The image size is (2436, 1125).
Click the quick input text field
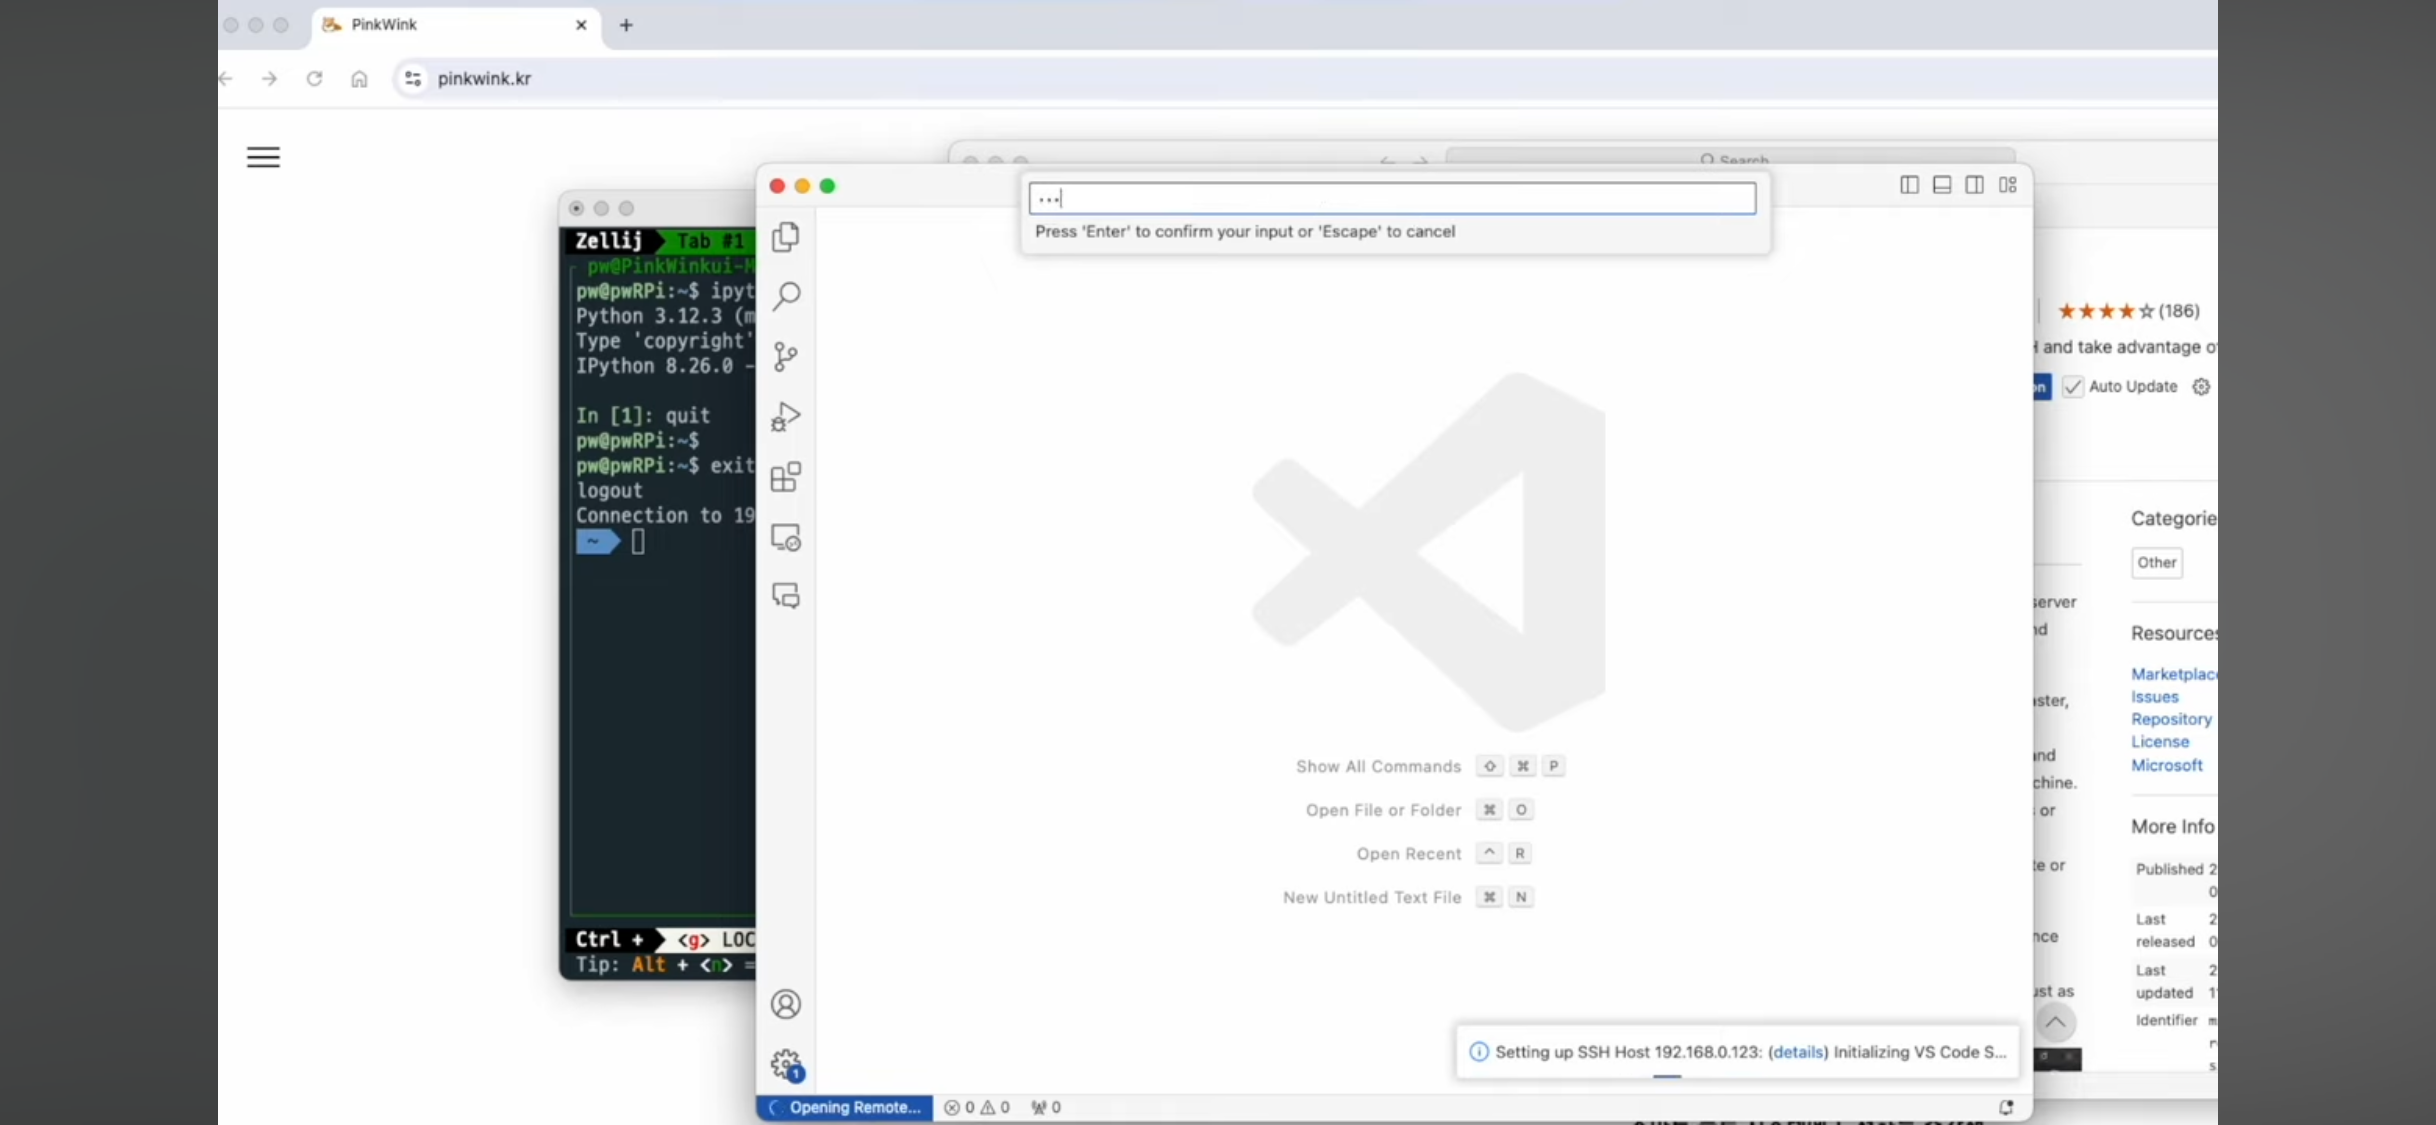tap(1392, 198)
